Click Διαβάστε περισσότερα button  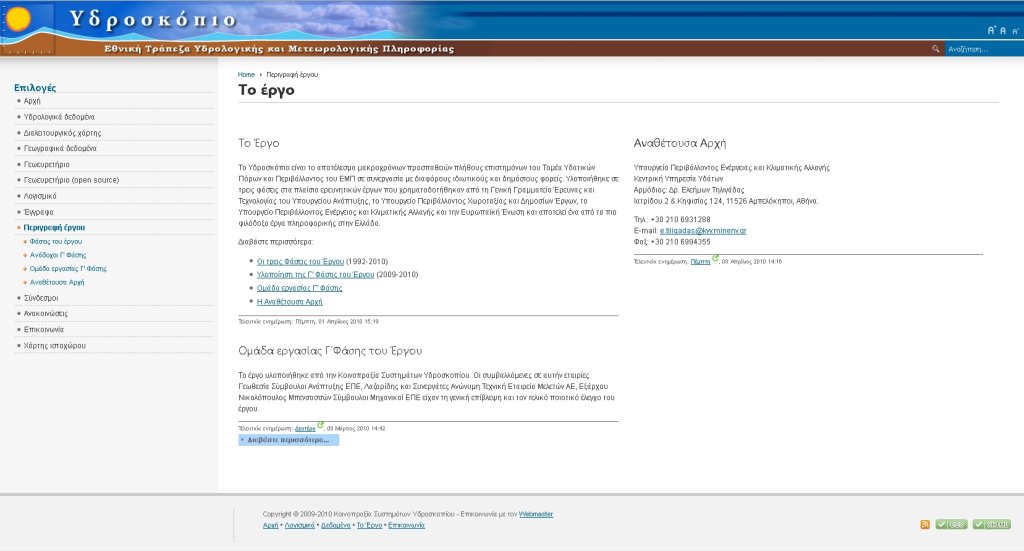point(289,440)
